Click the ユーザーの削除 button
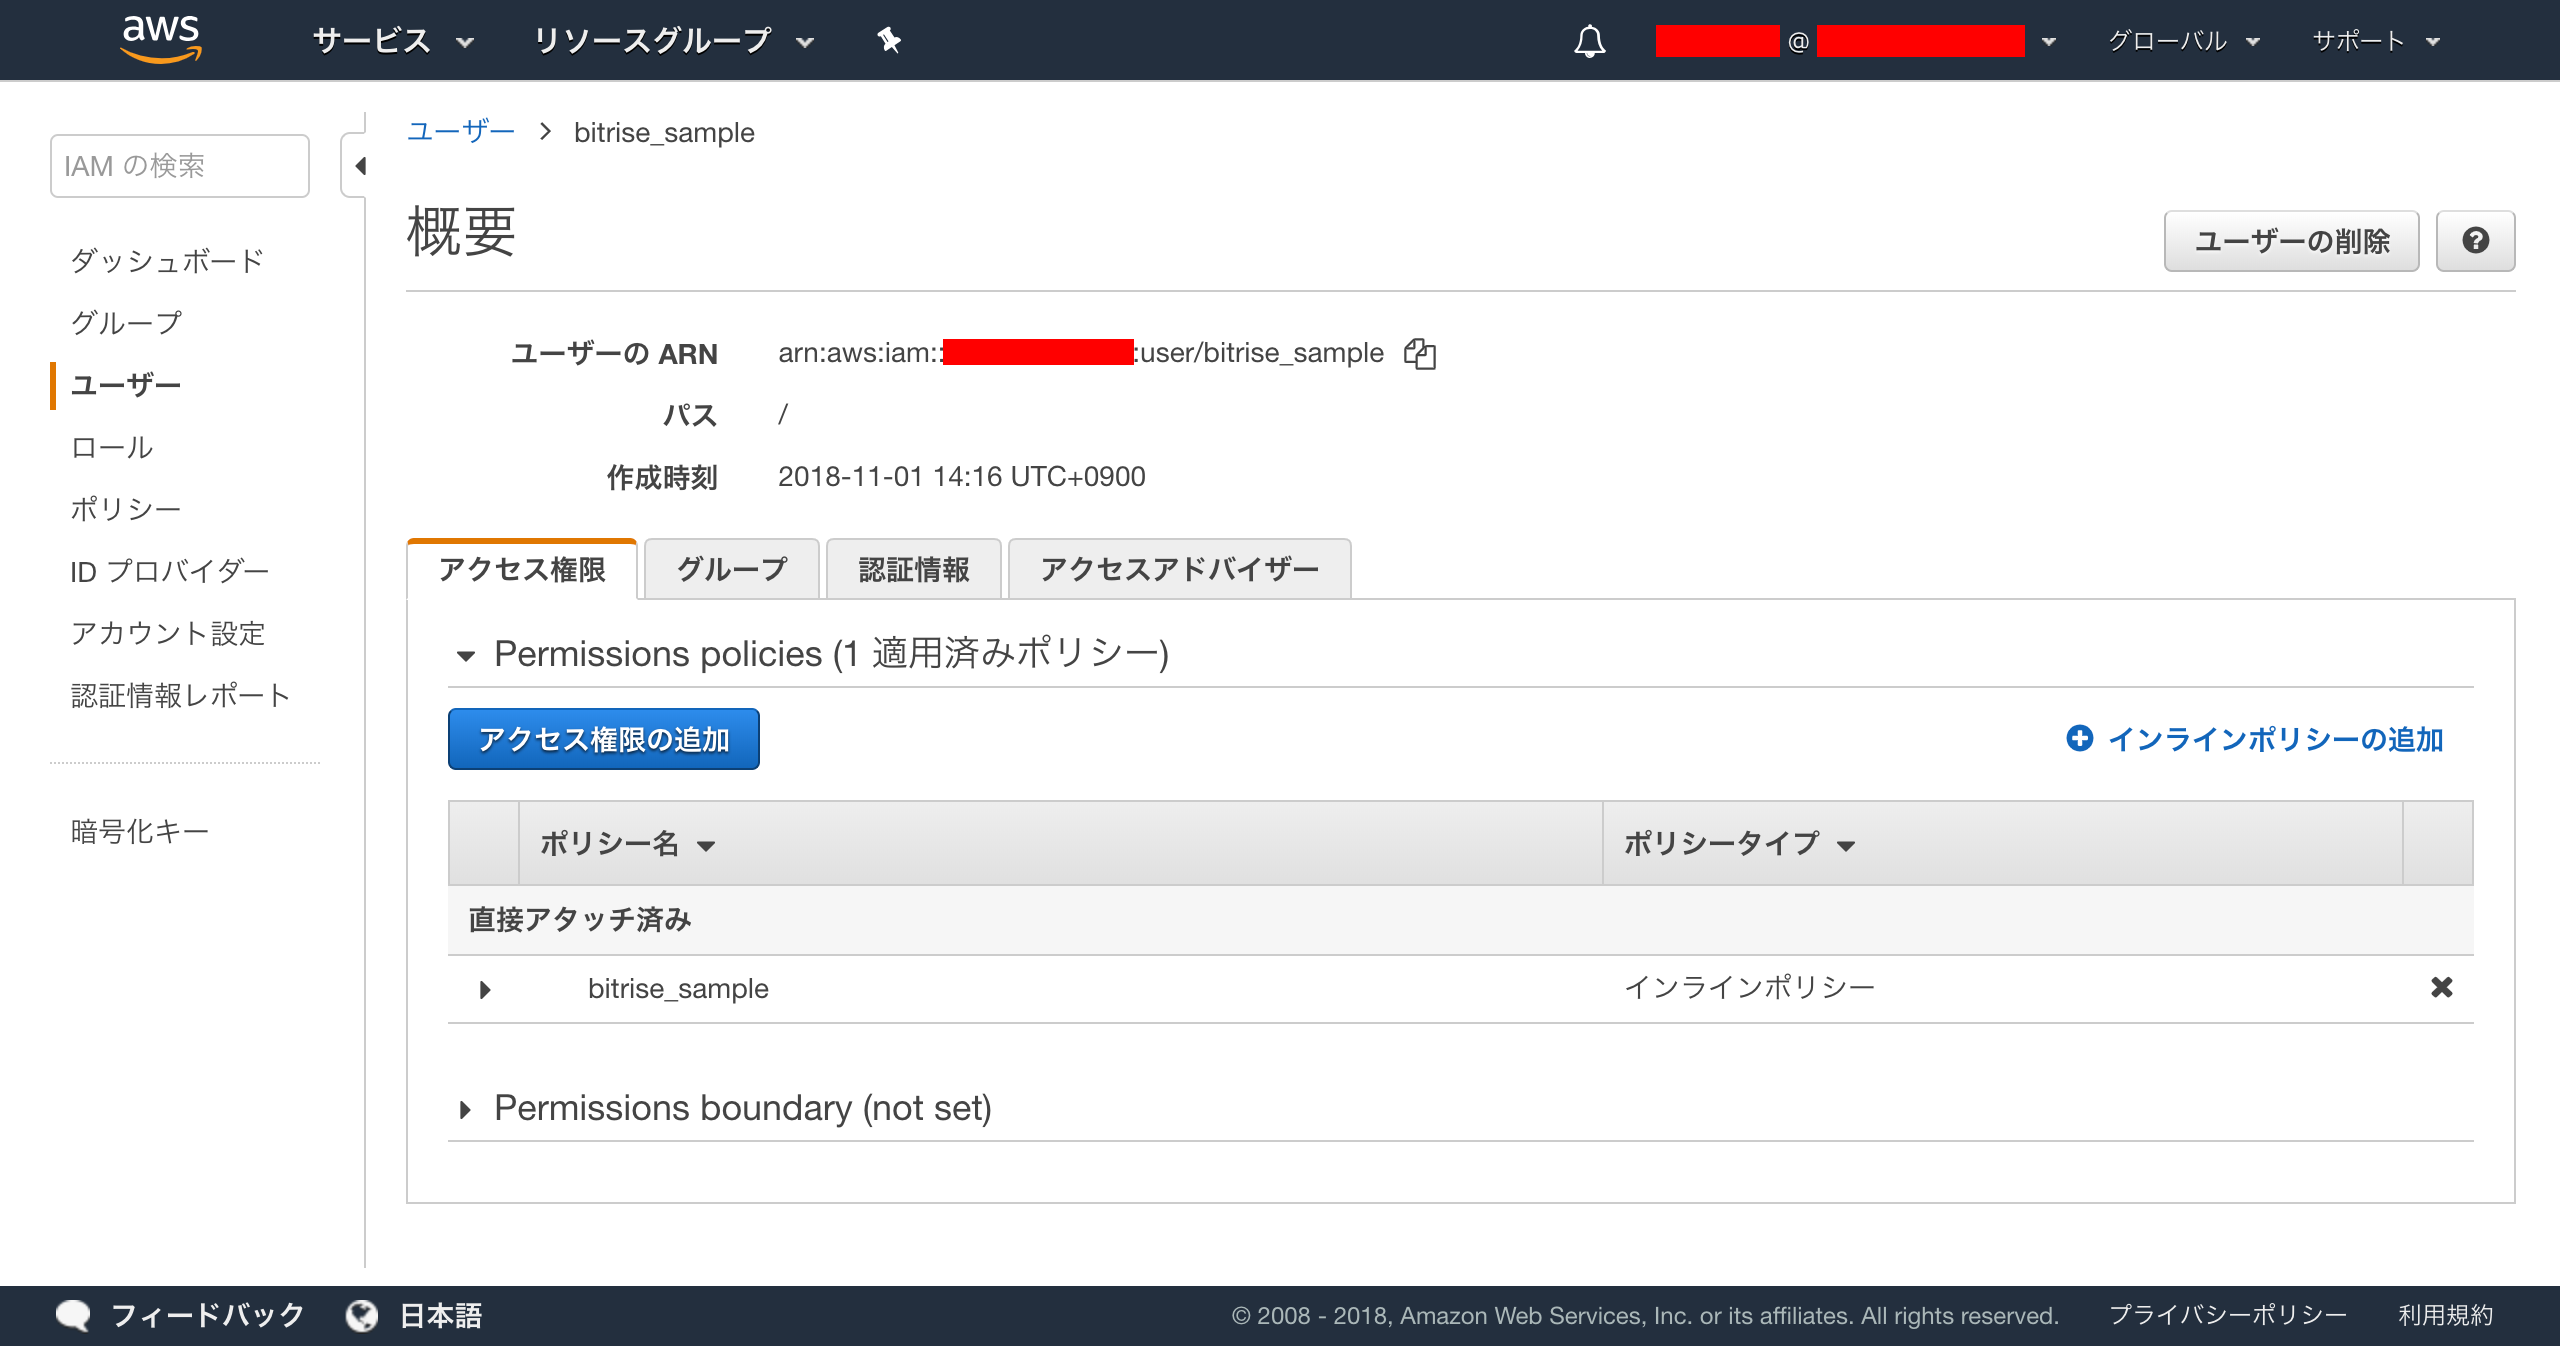 pyautogui.click(x=2291, y=241)
